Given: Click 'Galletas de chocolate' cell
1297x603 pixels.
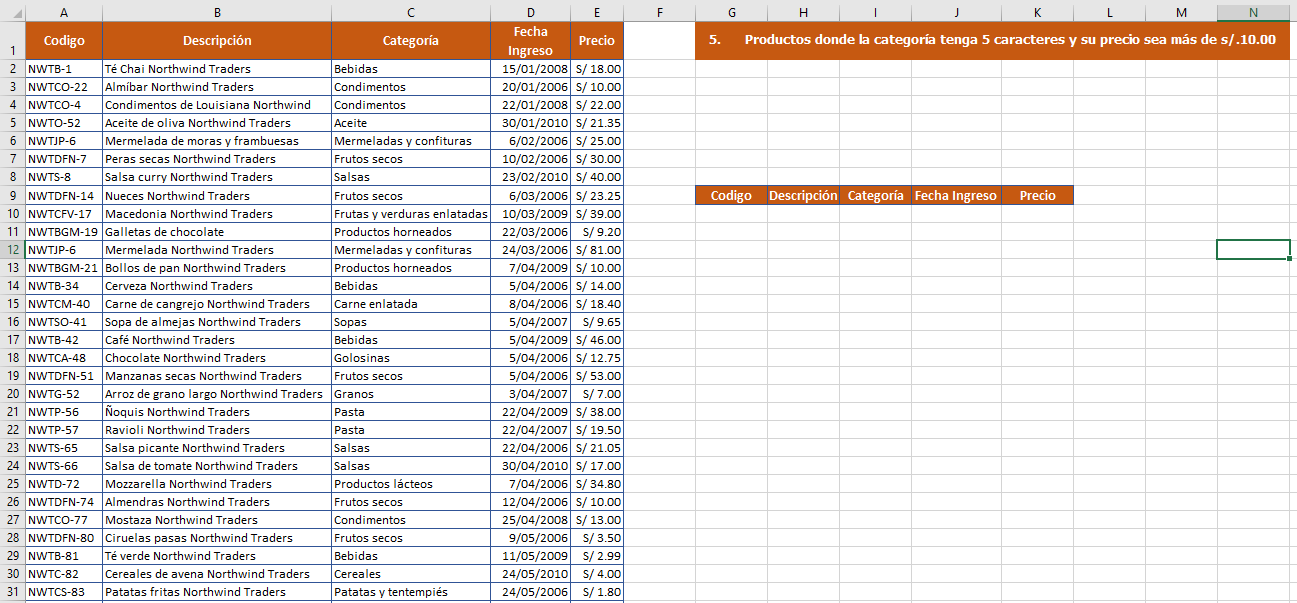Looking at the screenshot, I should pyautogui.click(x=217, y=232).
